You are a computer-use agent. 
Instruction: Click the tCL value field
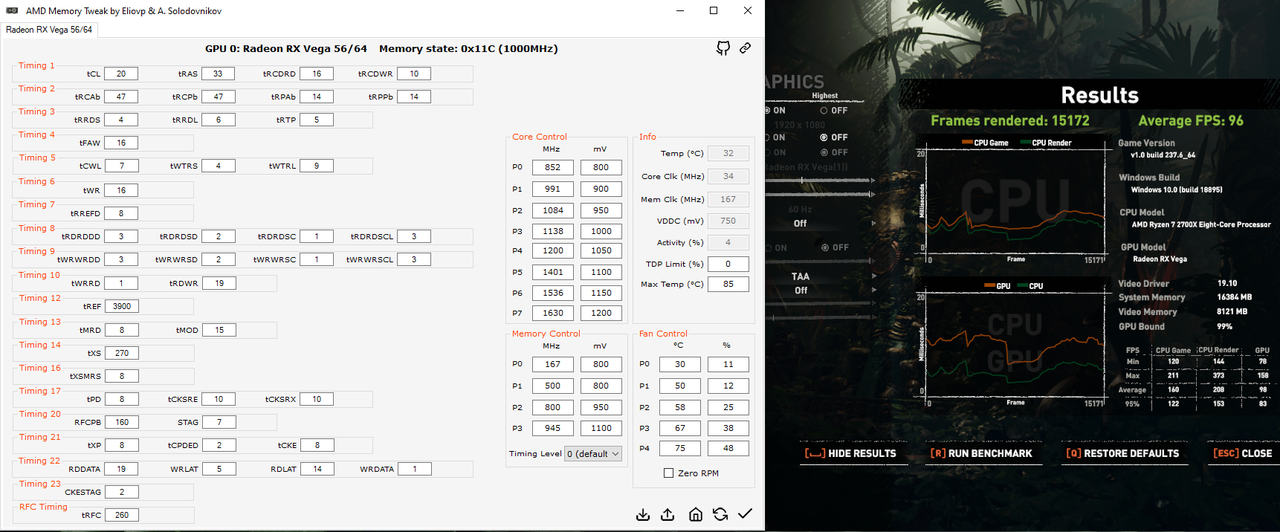point(122,74)
